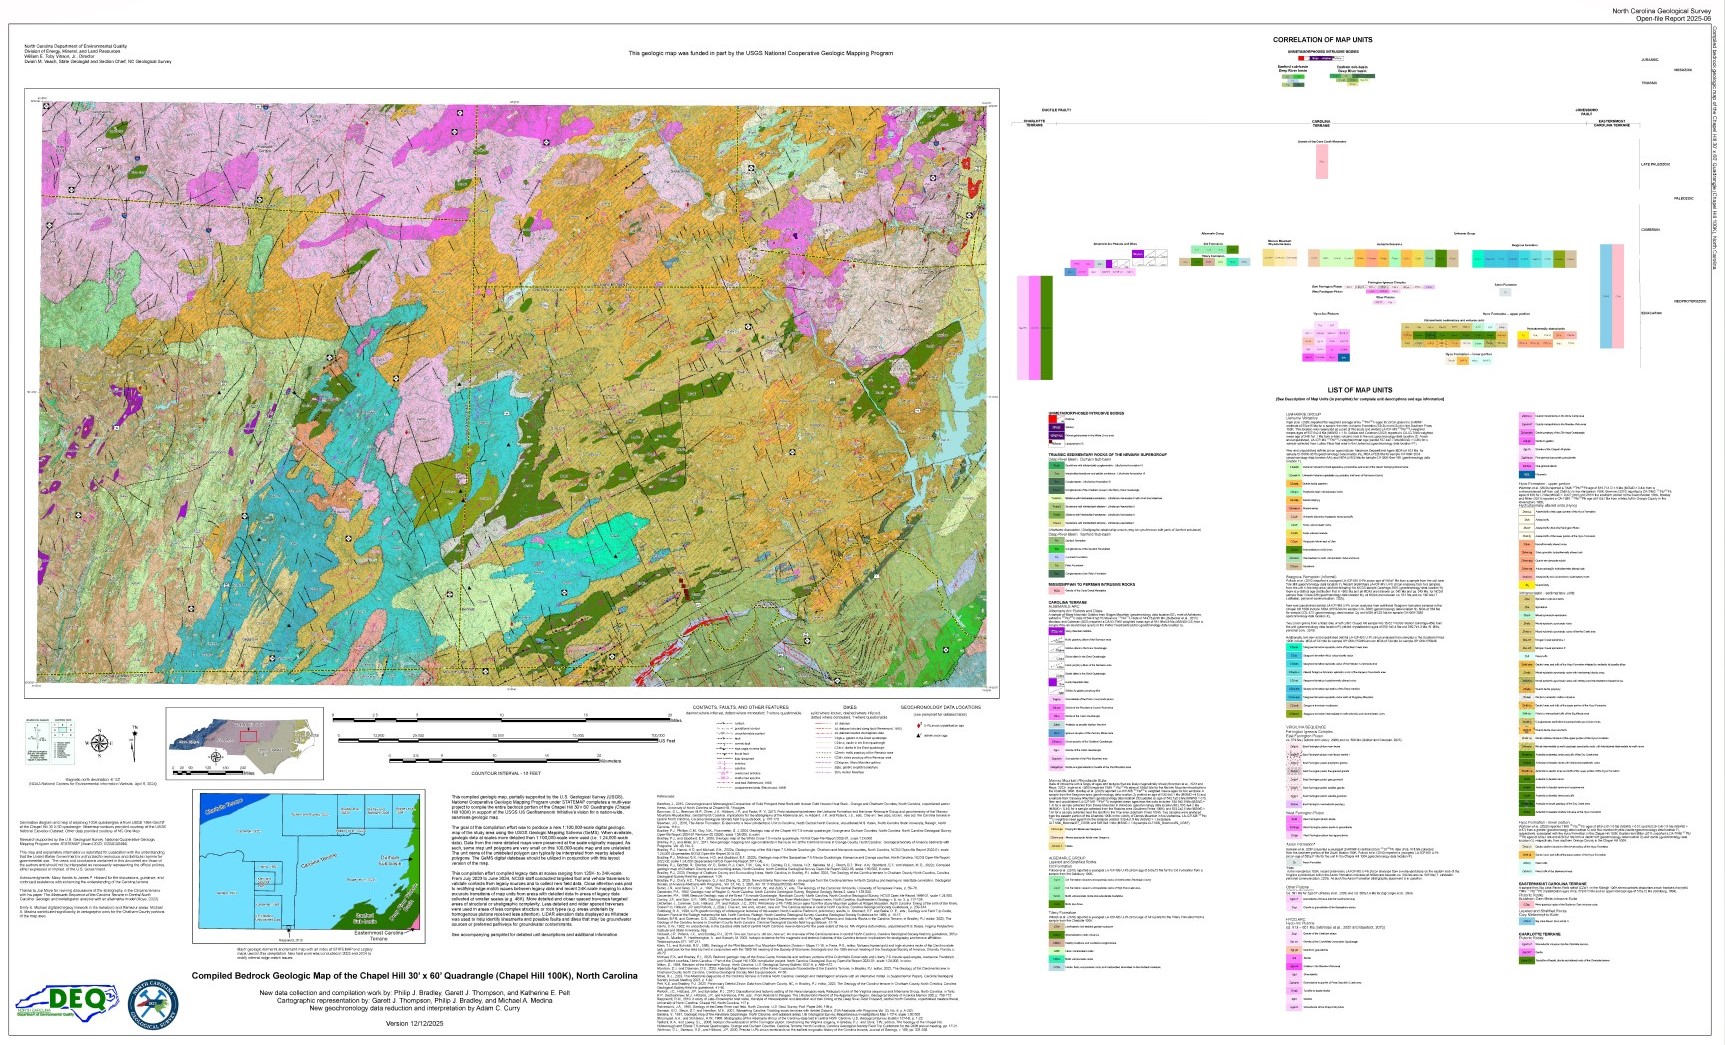Click the magnetic declination star arrow
Screen dimensions: 1725x1045
coord(133,738)
